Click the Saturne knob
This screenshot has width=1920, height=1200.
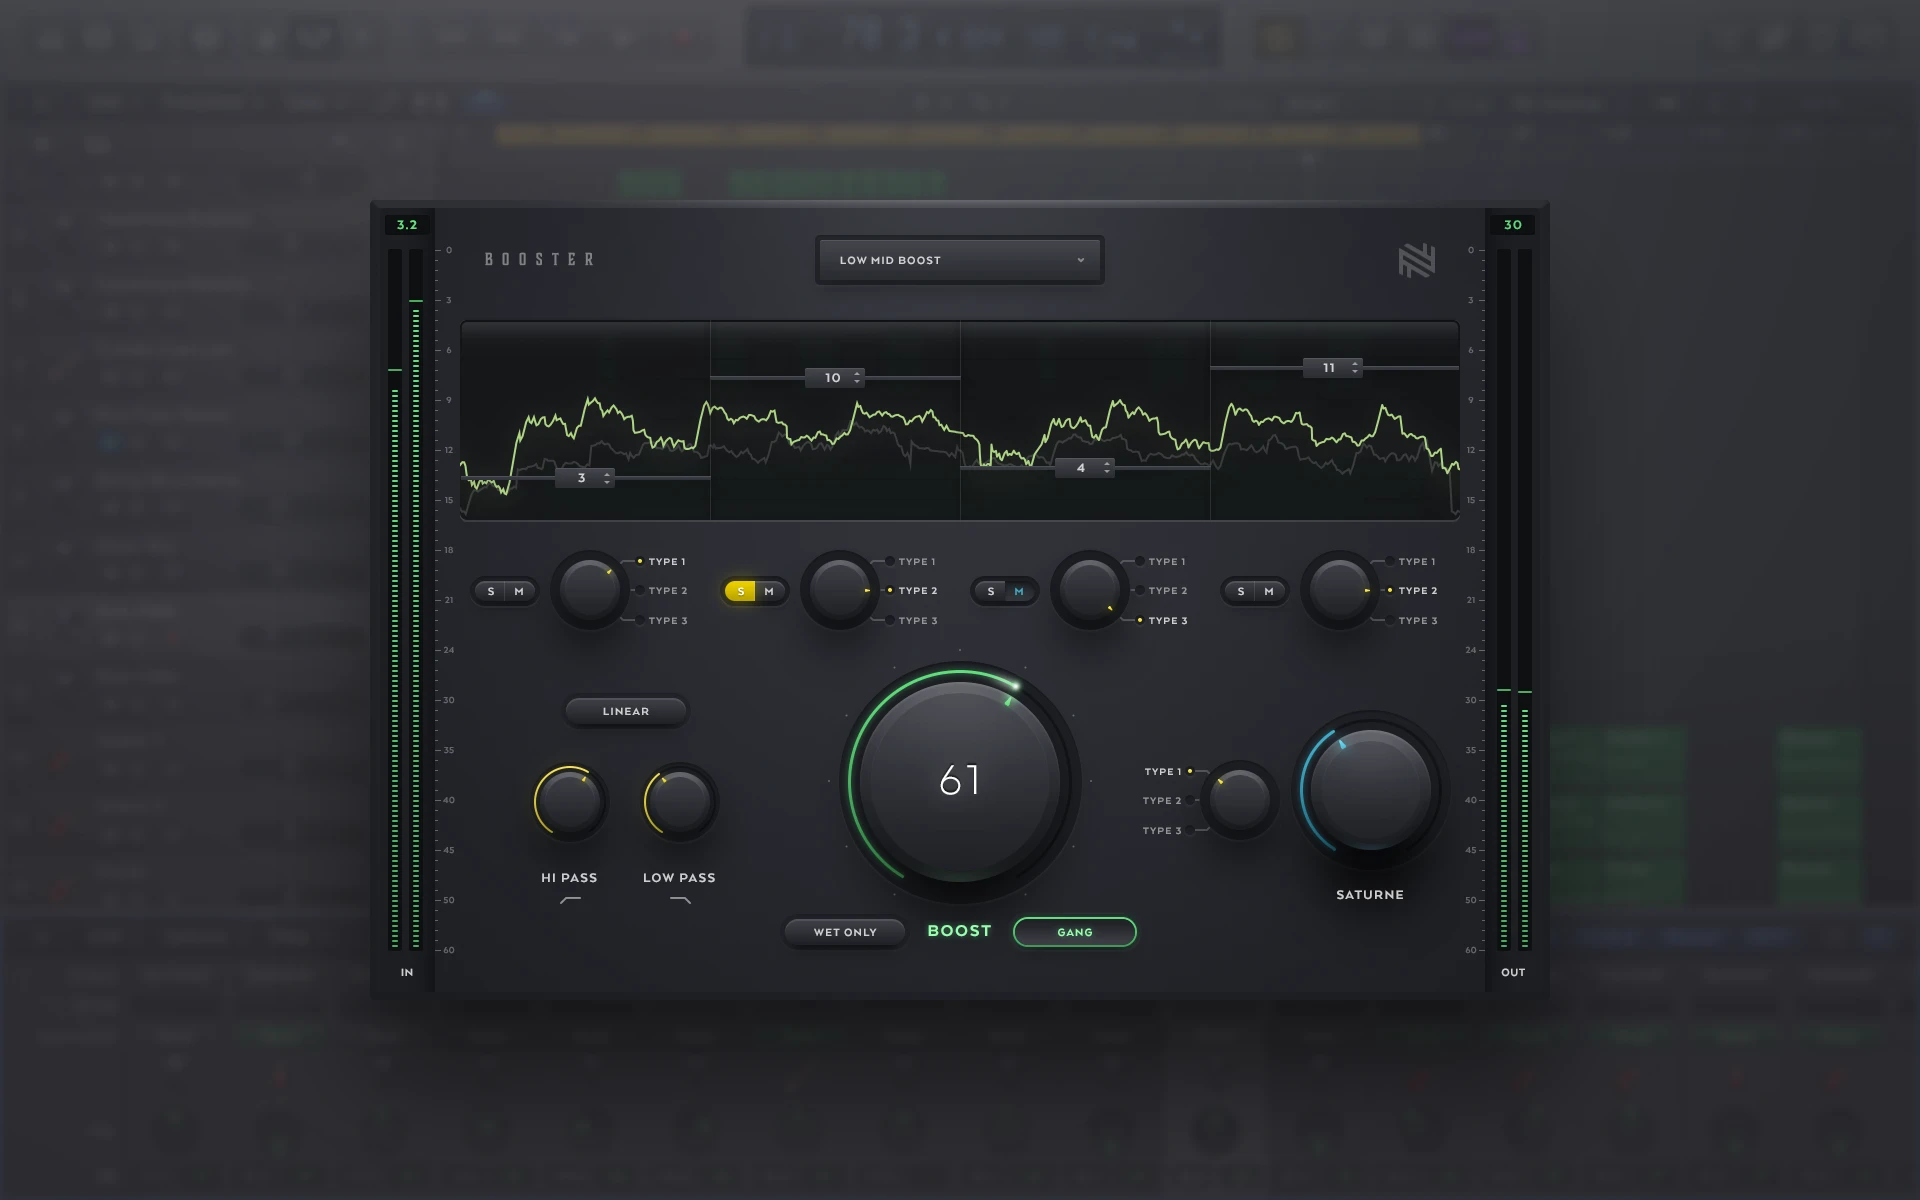click(1369, 789)
